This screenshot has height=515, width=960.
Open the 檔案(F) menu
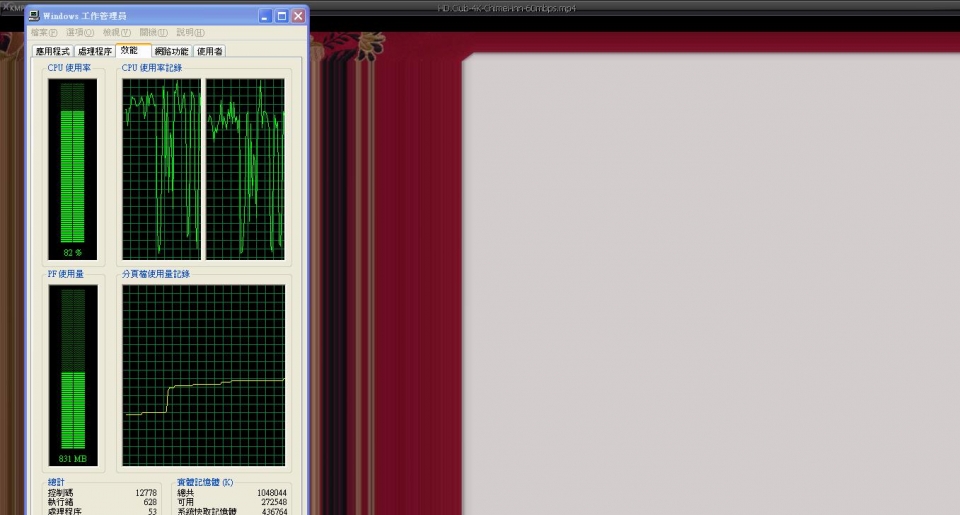[x=43, y=32]
